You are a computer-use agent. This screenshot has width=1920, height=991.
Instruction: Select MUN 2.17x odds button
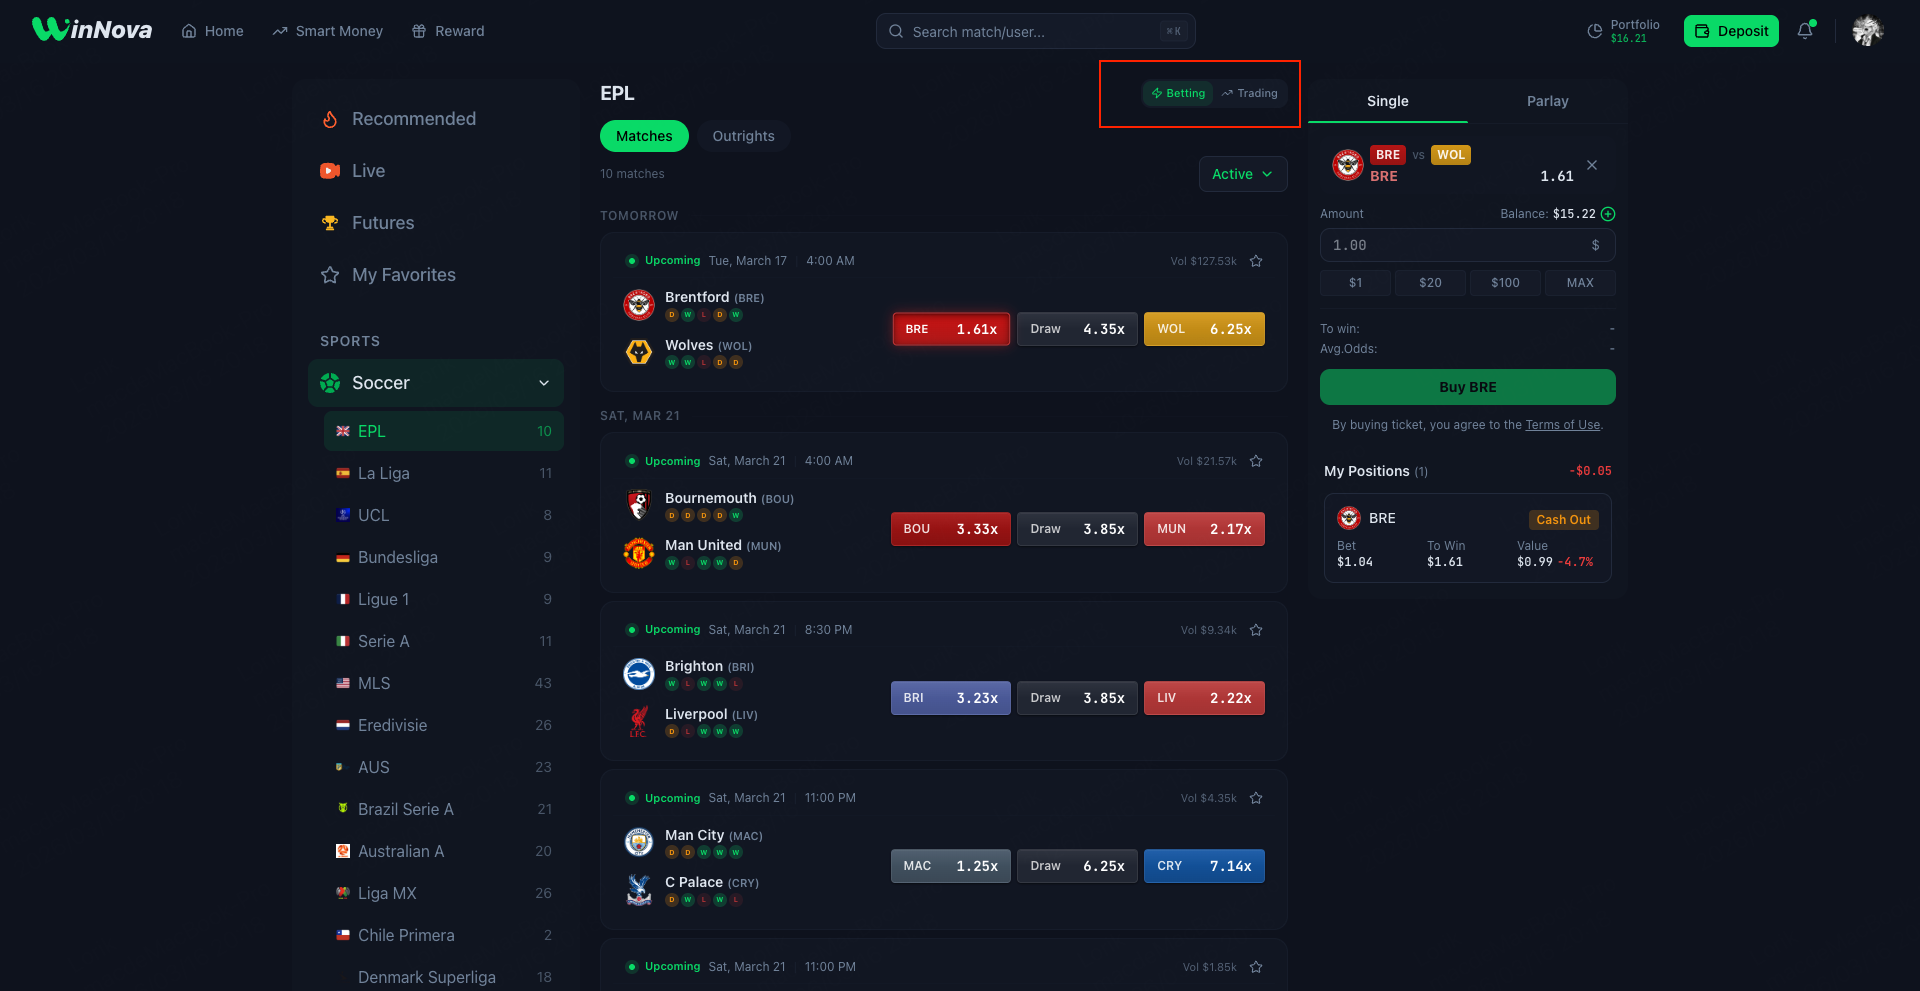[x=1204, y=529]
